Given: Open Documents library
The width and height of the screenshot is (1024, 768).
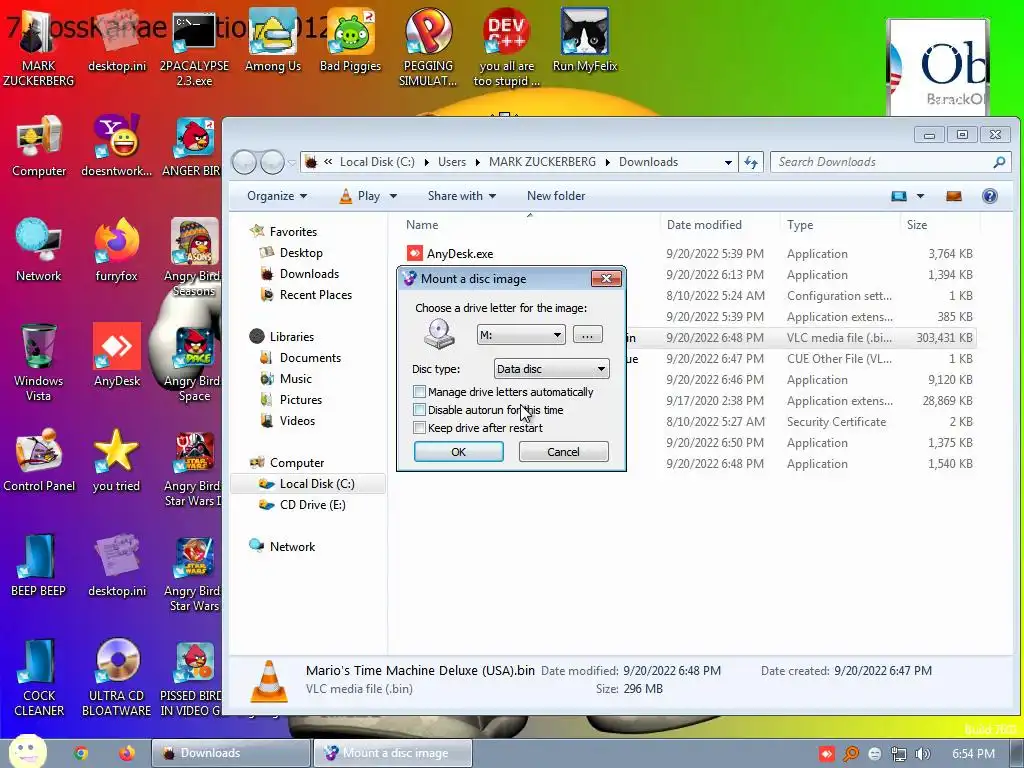Looking at the screenshot, I should pos(310,358).
